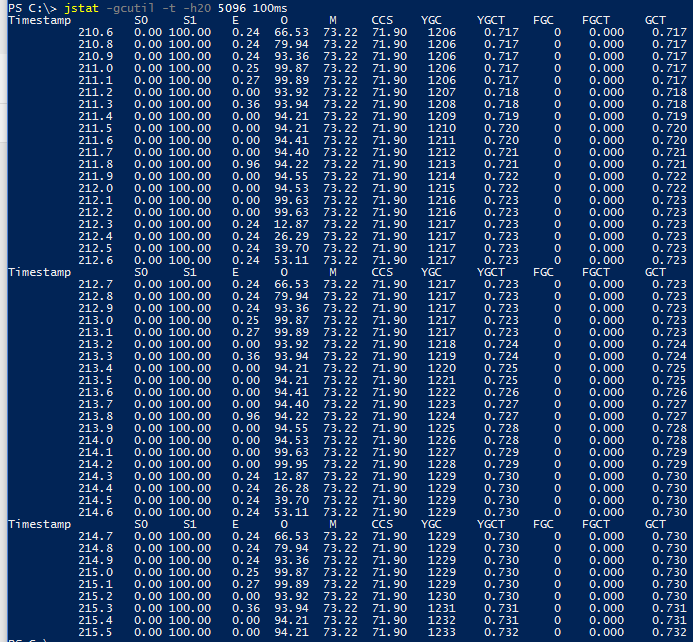Click YGC count 1210

[x=442, y=128]
